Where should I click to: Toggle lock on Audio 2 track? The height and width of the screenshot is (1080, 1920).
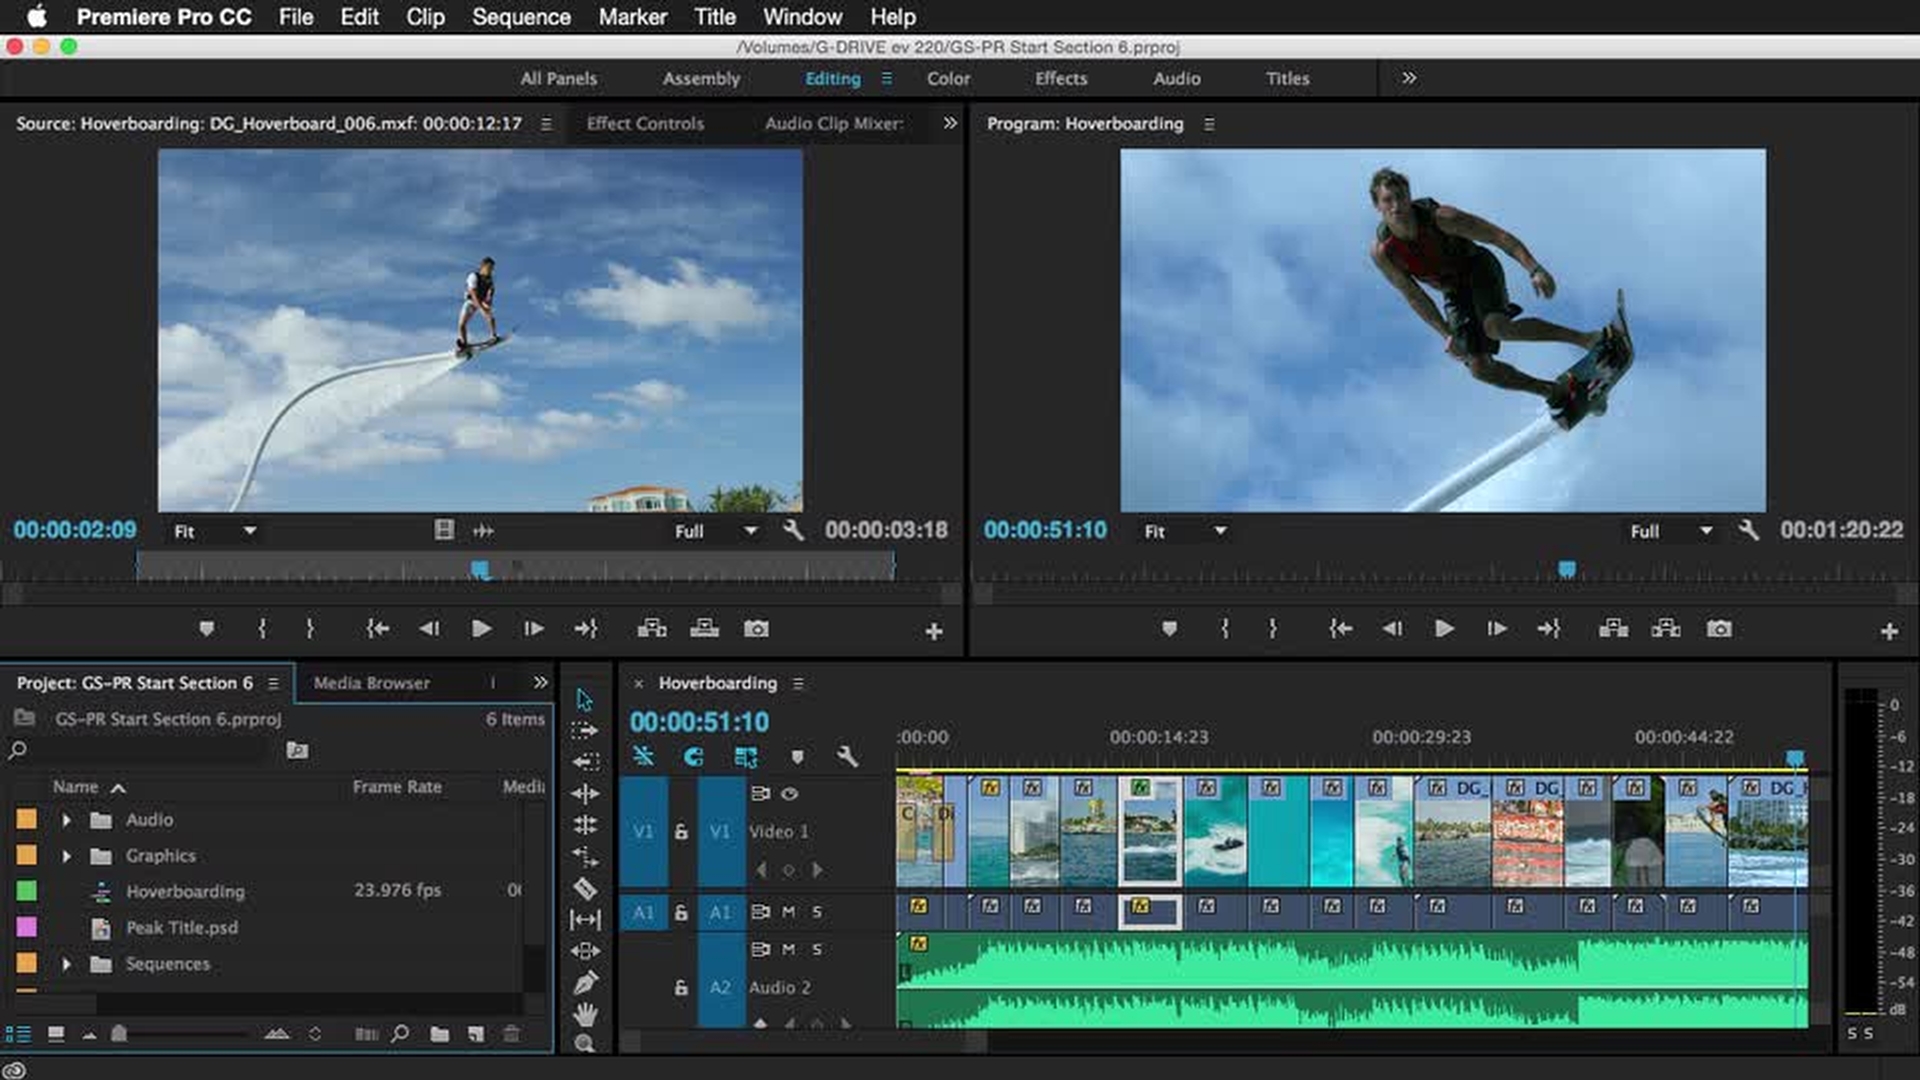(x=681, y=988)
